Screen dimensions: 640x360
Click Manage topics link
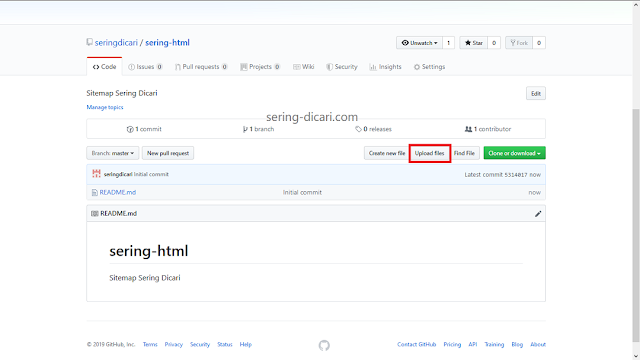(105, 107)
